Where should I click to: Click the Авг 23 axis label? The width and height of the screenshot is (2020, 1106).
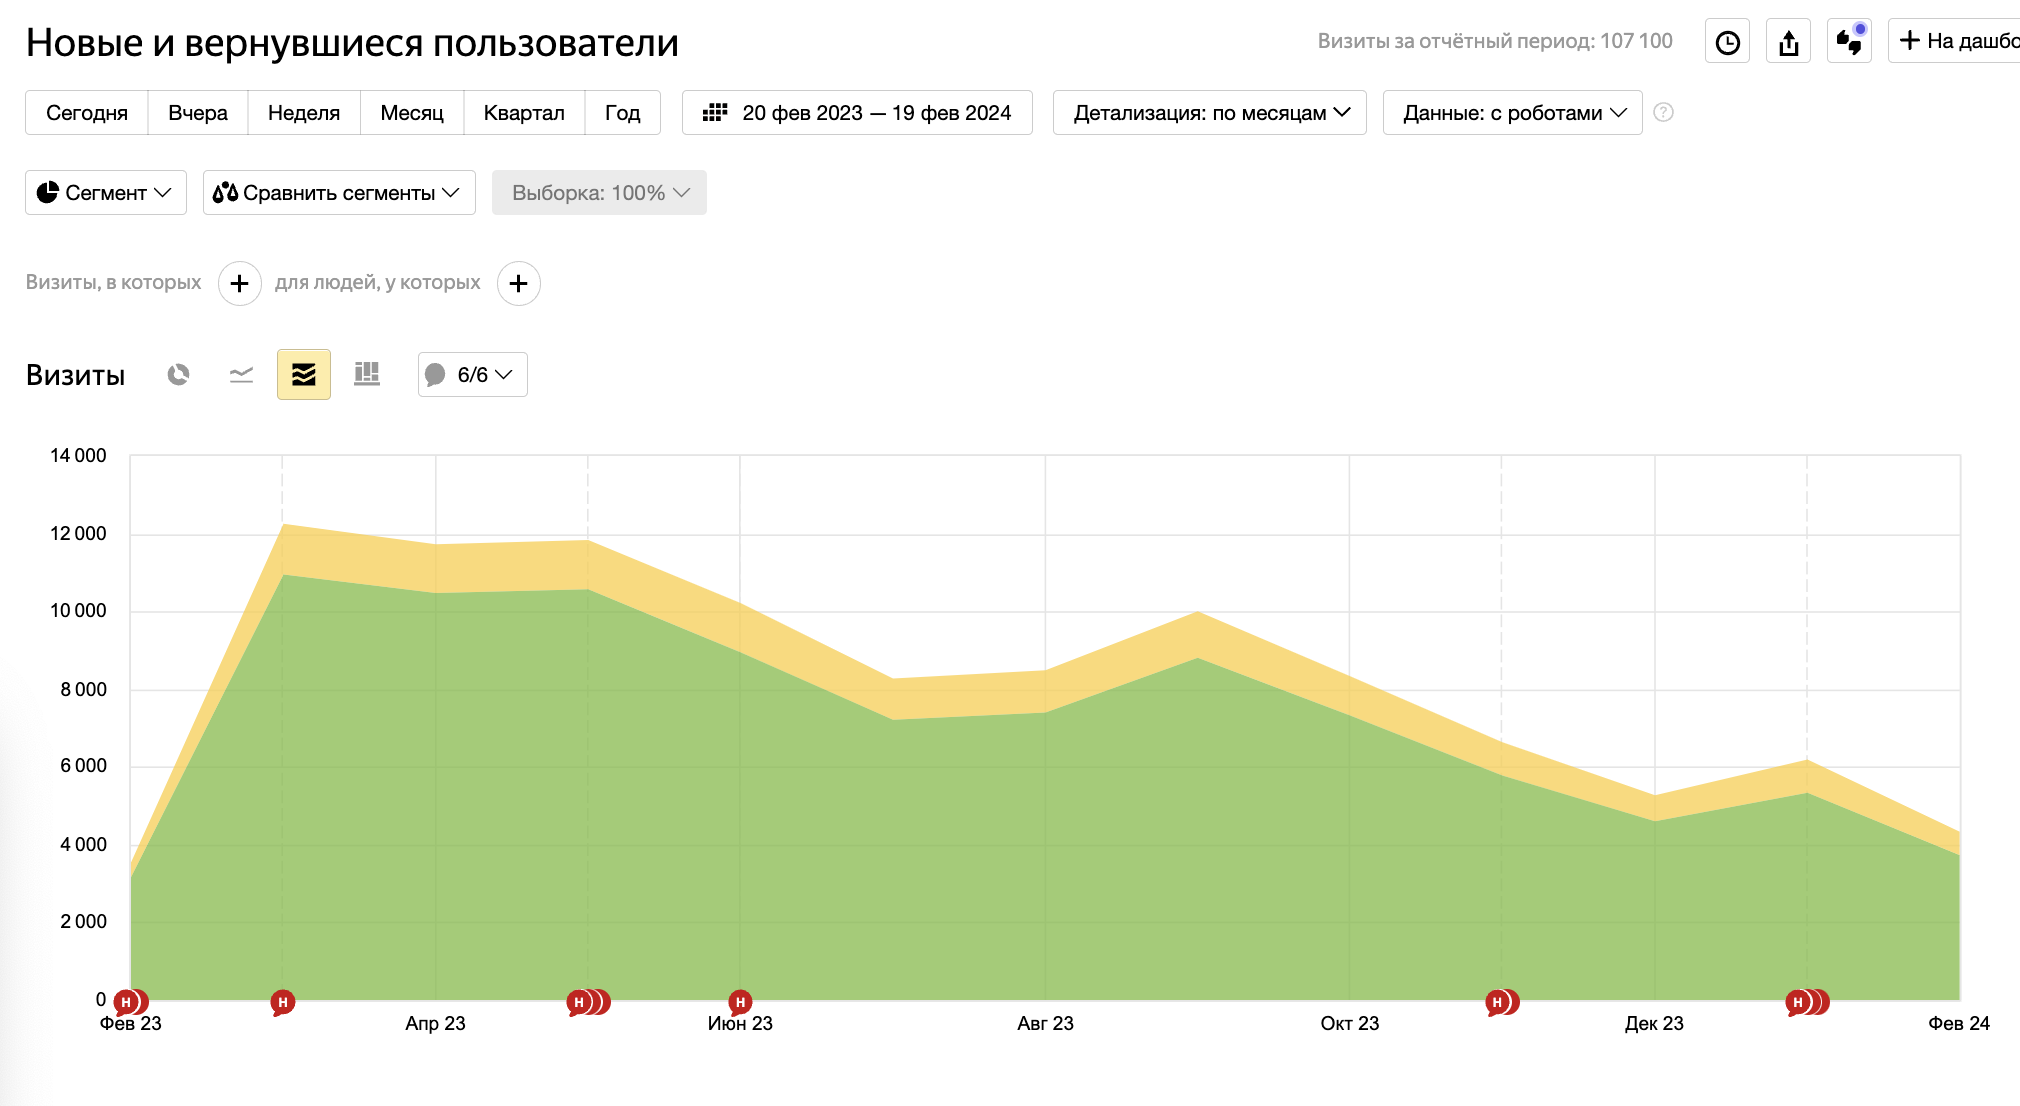[1045, 1023]
